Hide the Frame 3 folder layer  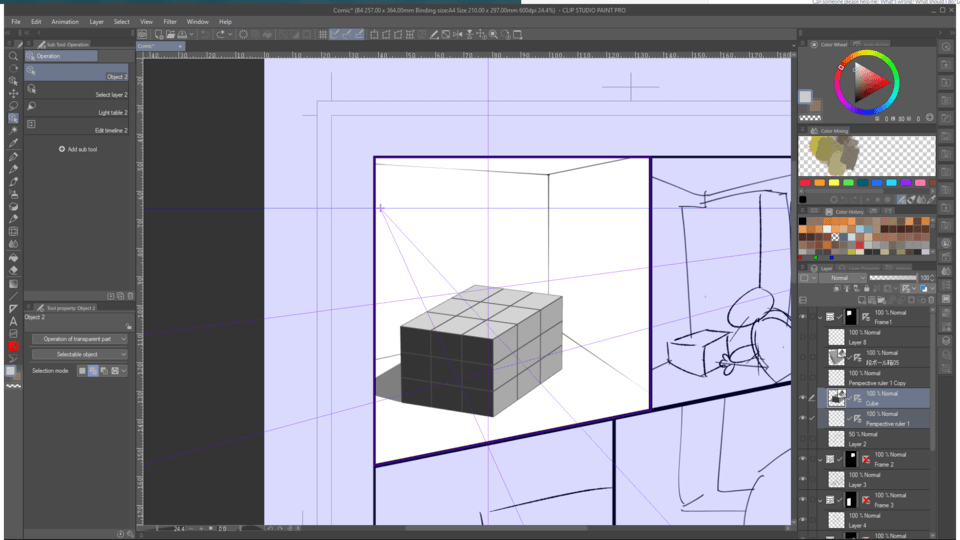(x=803, y=500)
